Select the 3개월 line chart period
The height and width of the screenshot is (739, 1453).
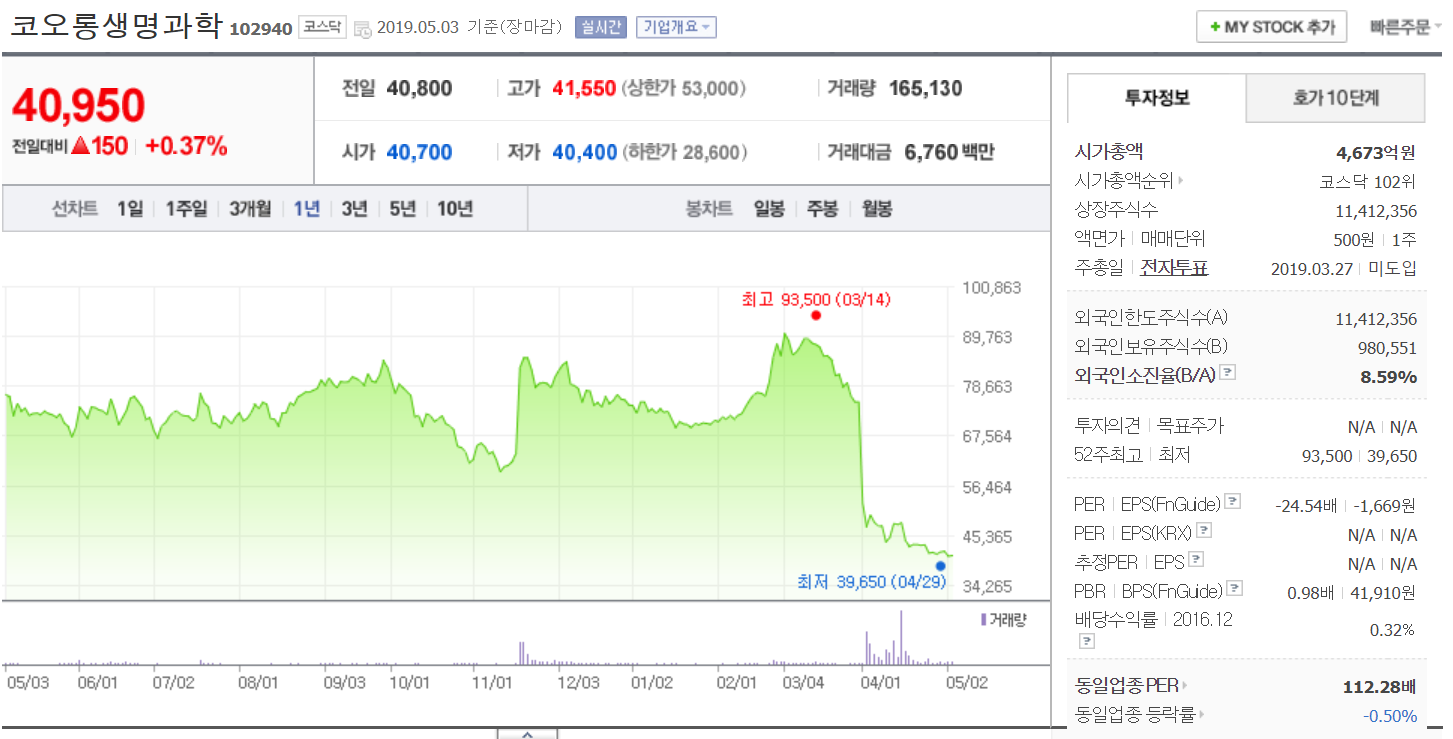click(249, 209)
